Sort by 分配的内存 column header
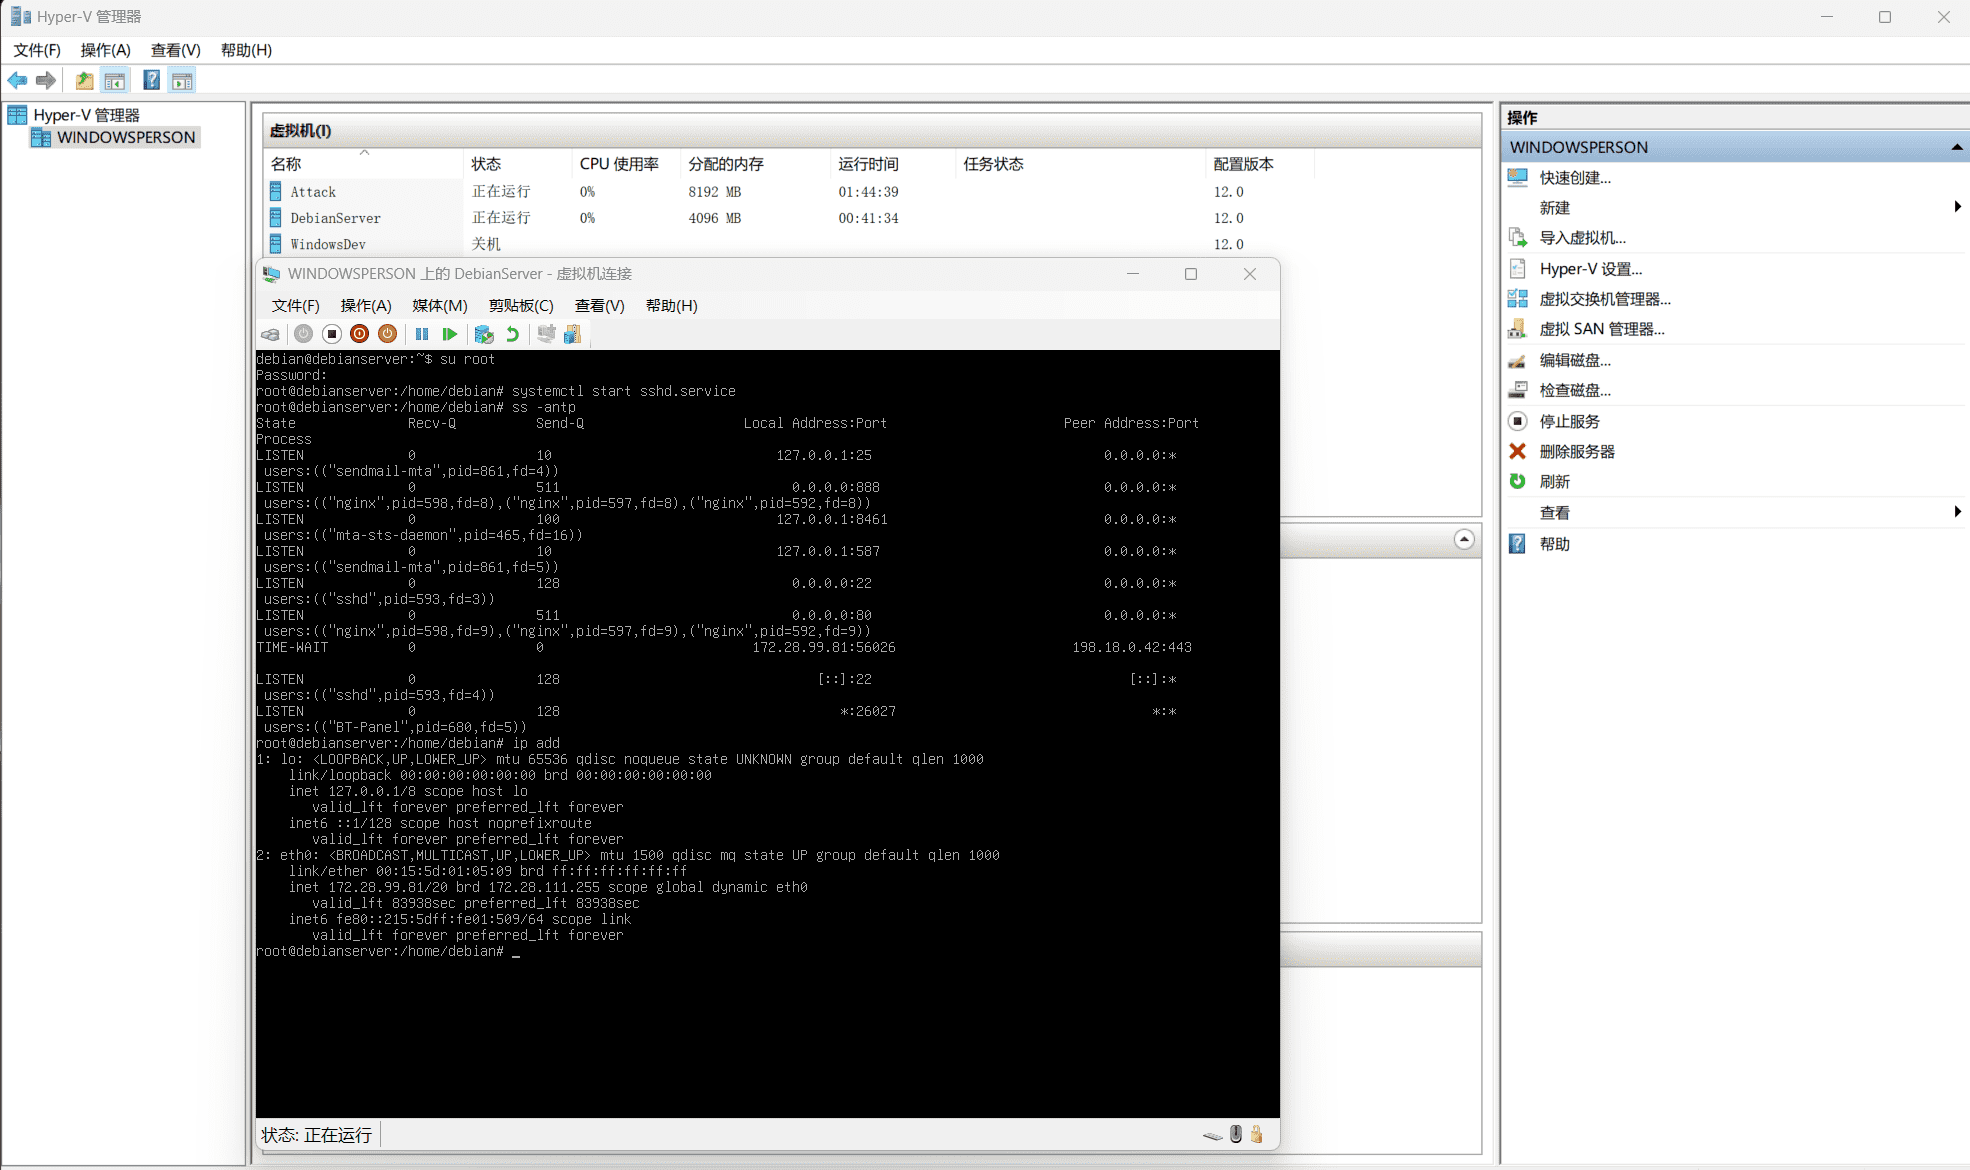This screenshot has width=1970, height=1170. (x=756, y=164)
